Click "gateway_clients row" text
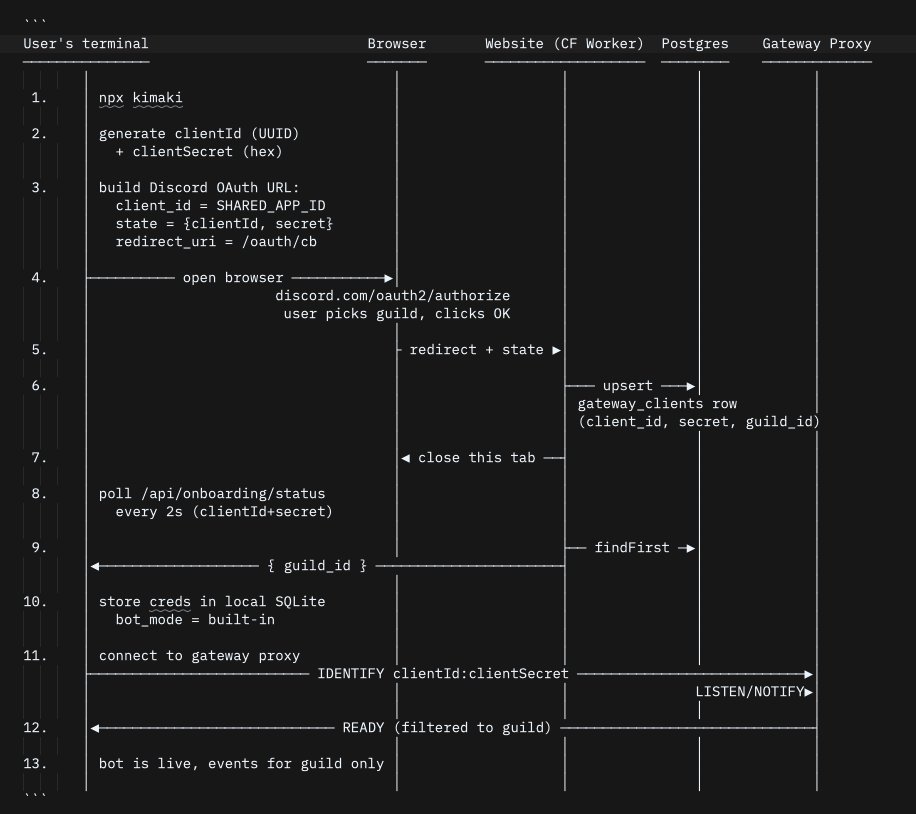Image resolution: width=916 pixels, height=814 pixels. pos(657,404)
